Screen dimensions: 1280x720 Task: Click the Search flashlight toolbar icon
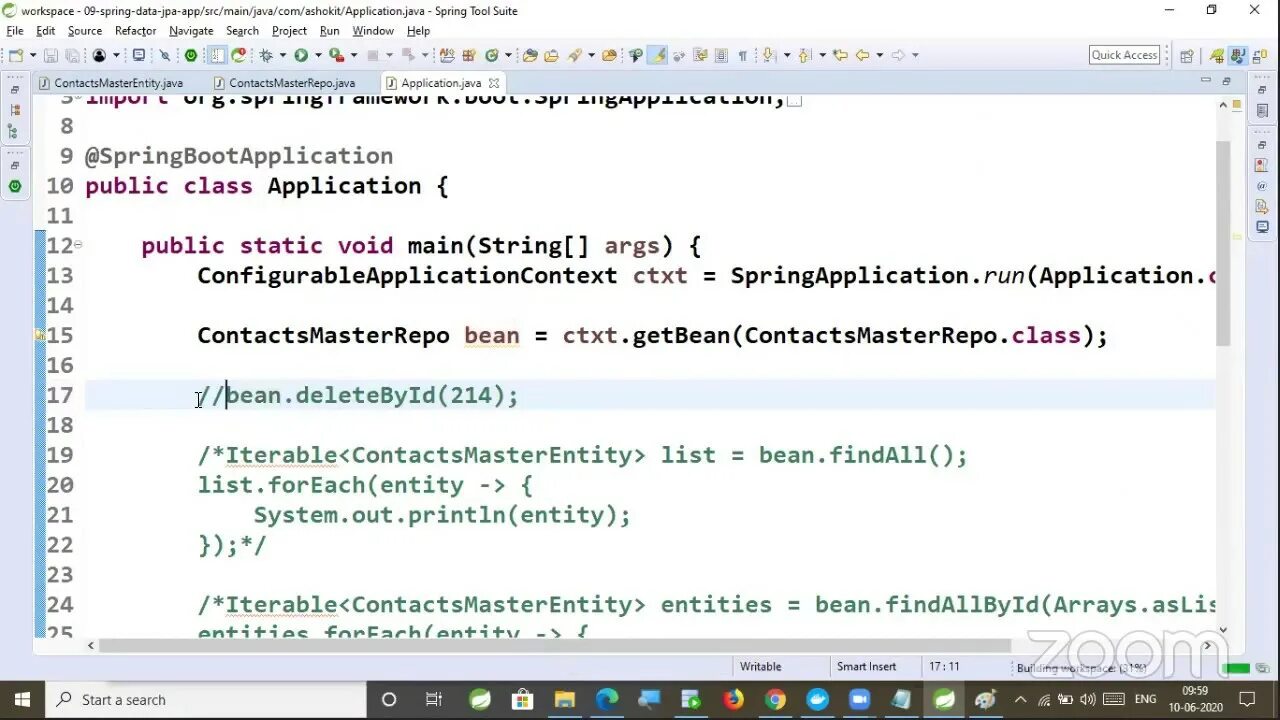click(575, 55)
